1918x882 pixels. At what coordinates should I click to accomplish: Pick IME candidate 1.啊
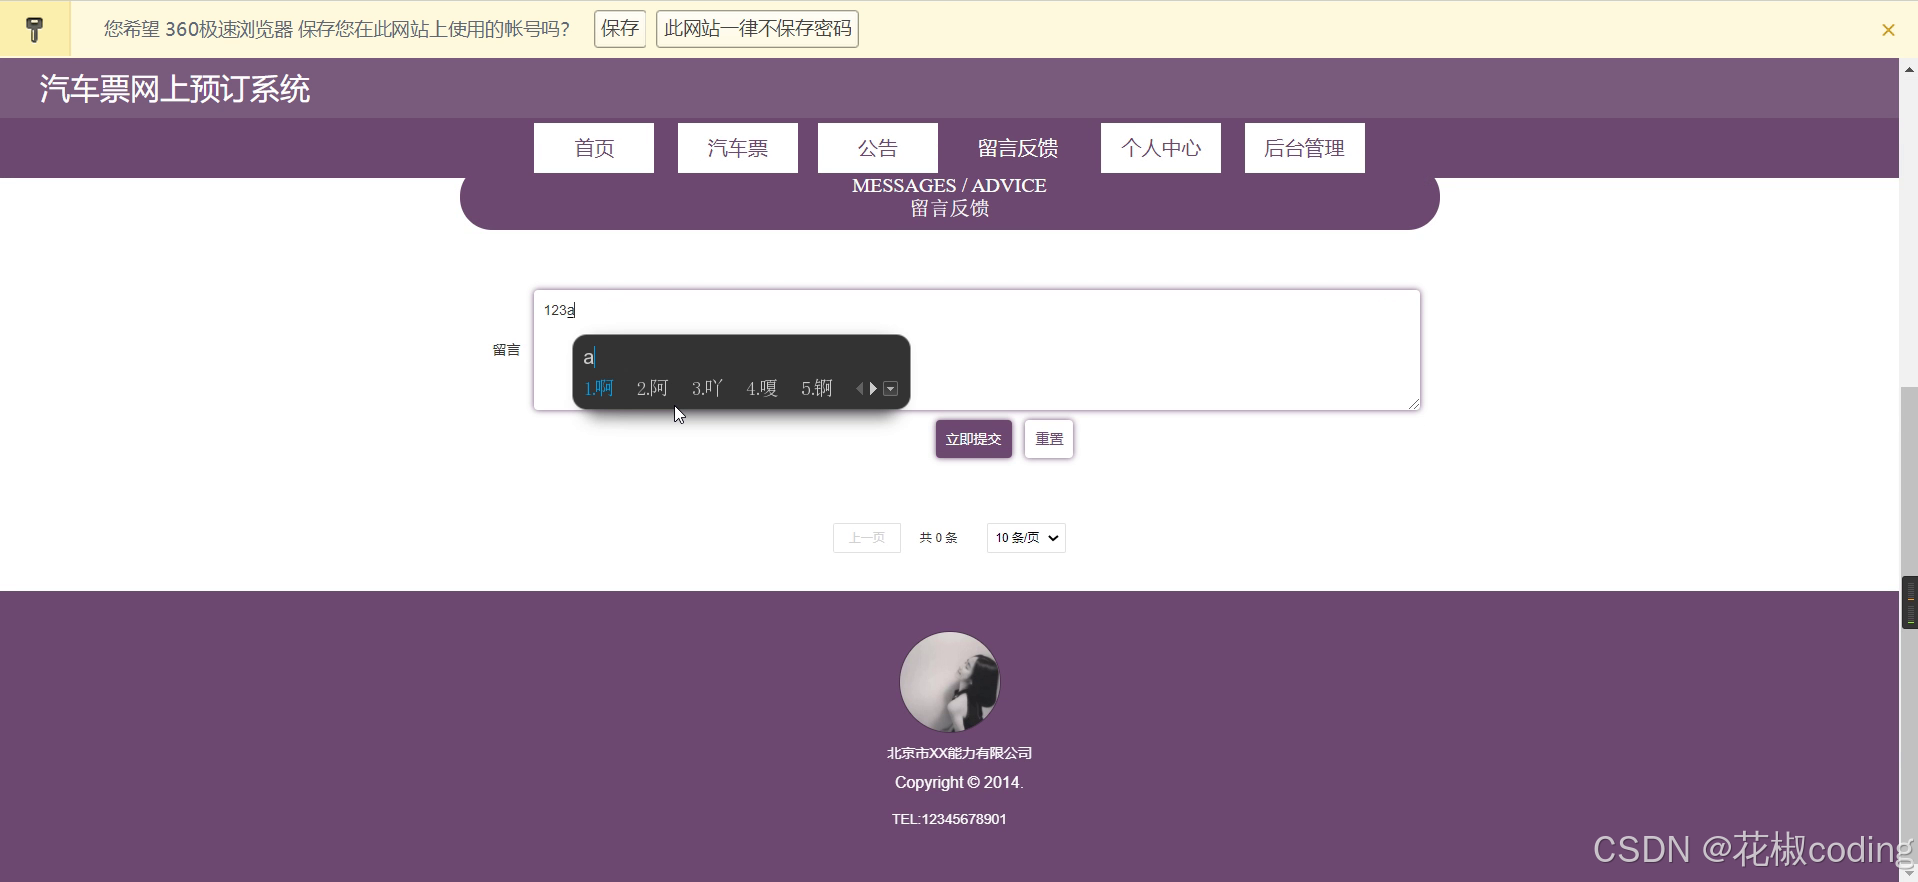(x=599, y=388)
